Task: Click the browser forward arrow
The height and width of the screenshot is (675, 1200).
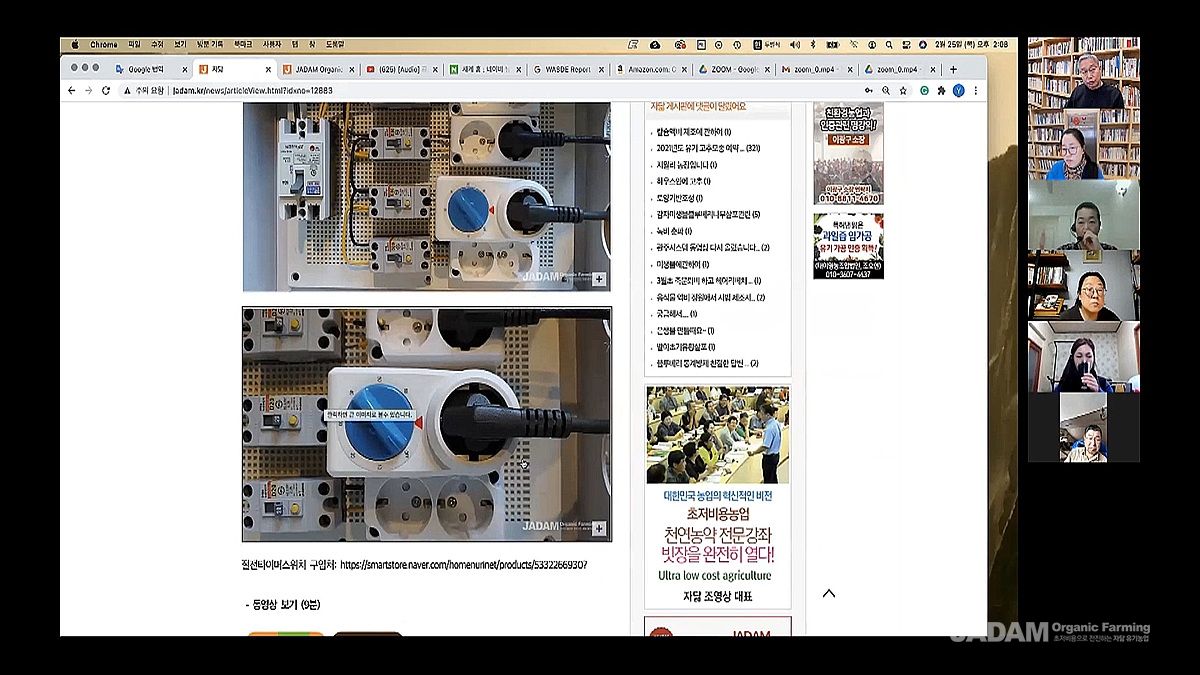Action: (x=88, y=90)
